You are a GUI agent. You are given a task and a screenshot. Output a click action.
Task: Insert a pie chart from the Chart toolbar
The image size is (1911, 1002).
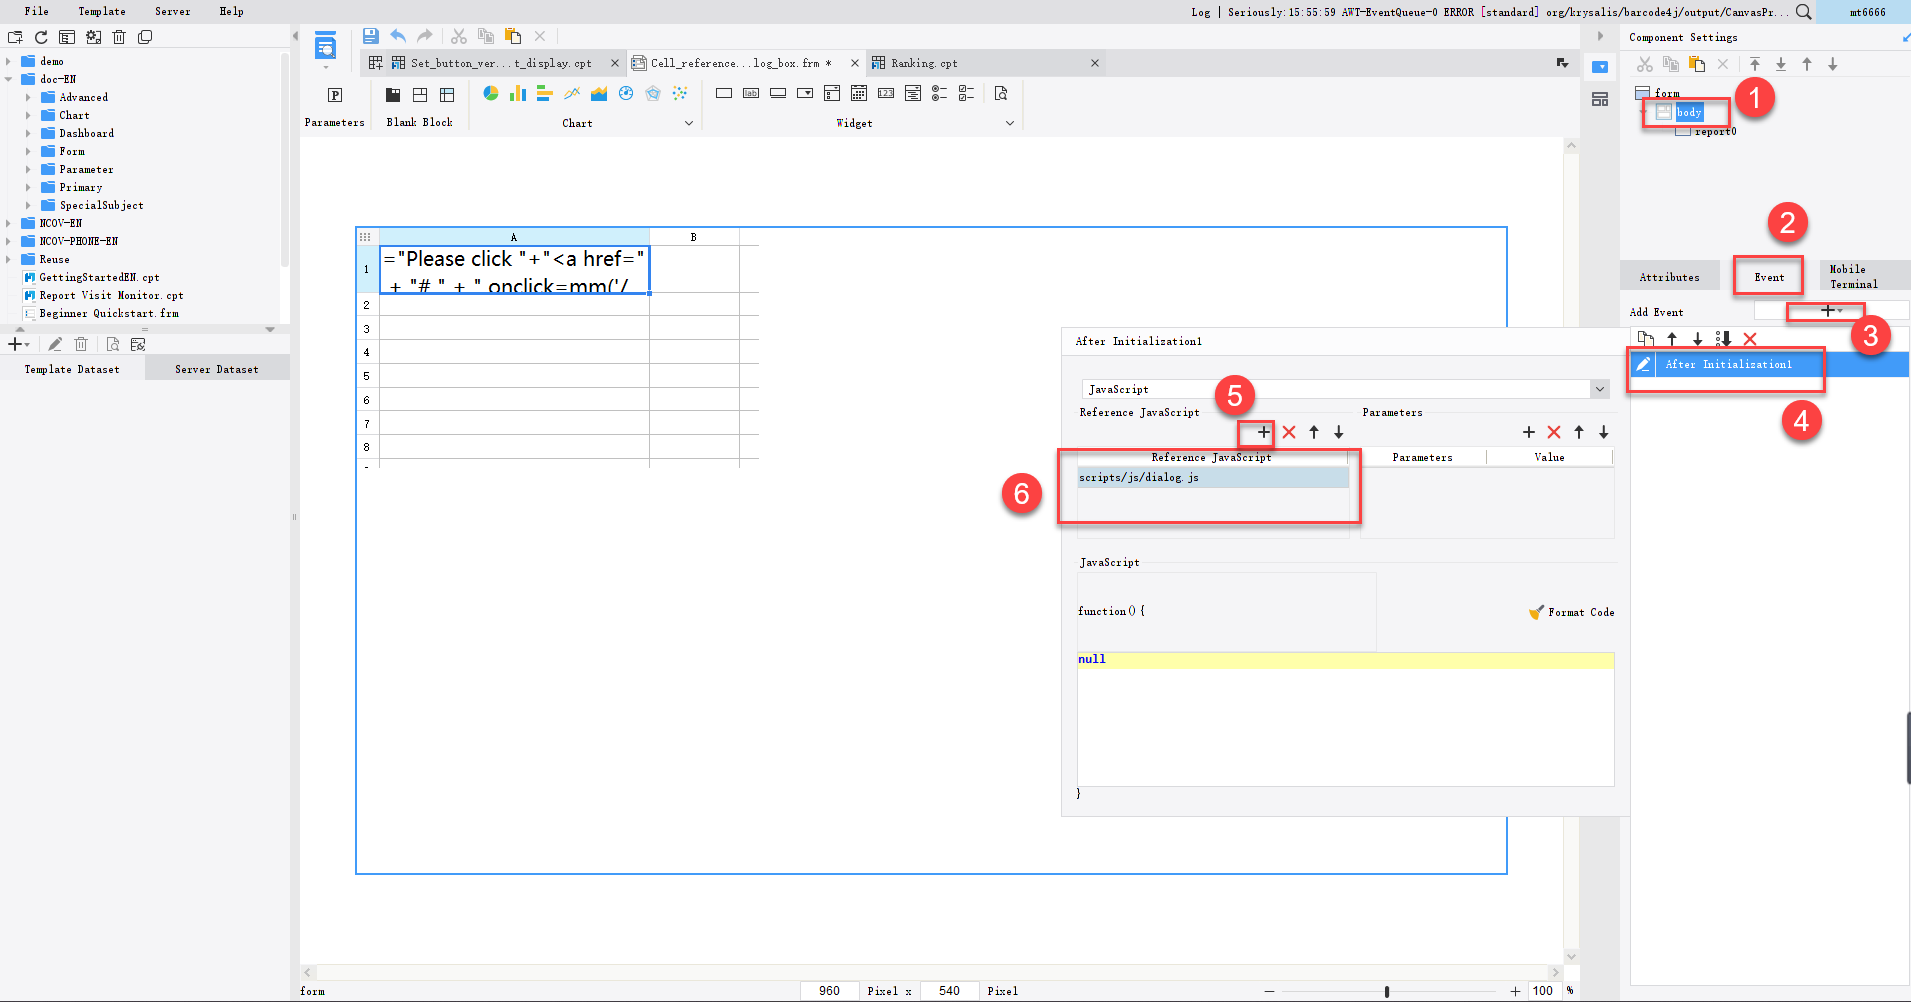pos(491,93)
